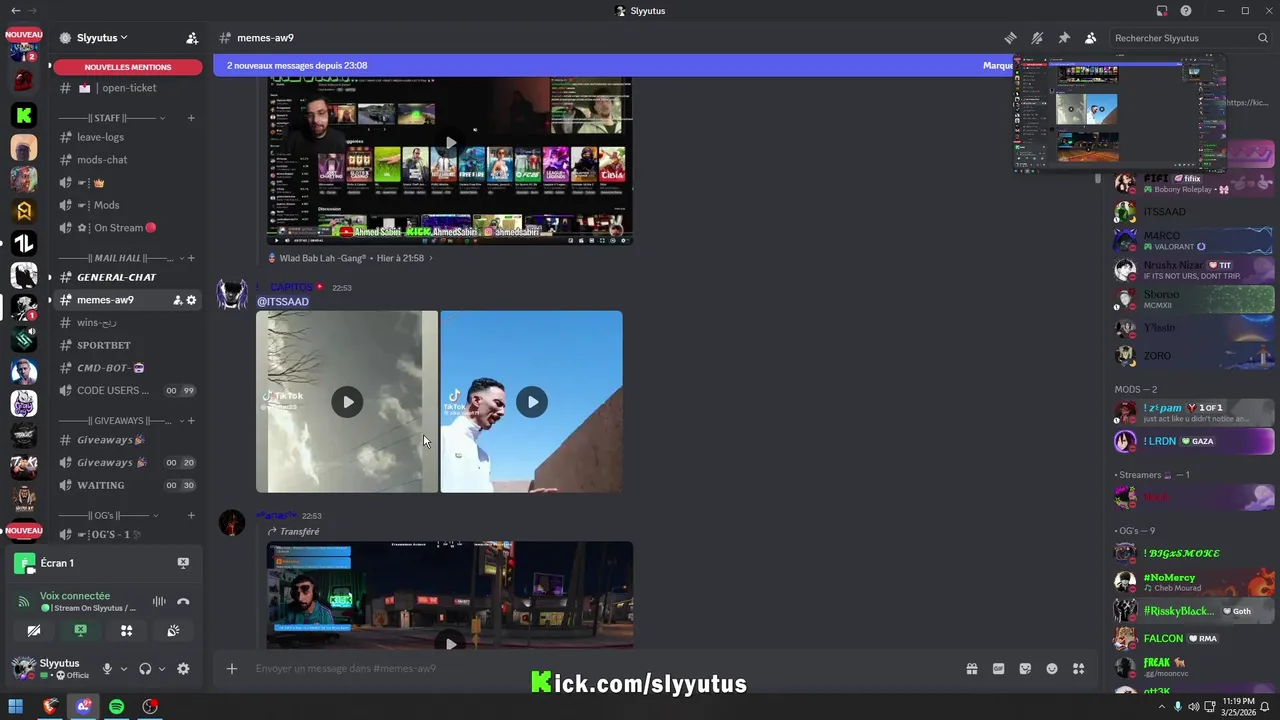Open member ! LRDN profile
The height and width of the screenshot is (720, 1280).
(x=1194, y=441)
